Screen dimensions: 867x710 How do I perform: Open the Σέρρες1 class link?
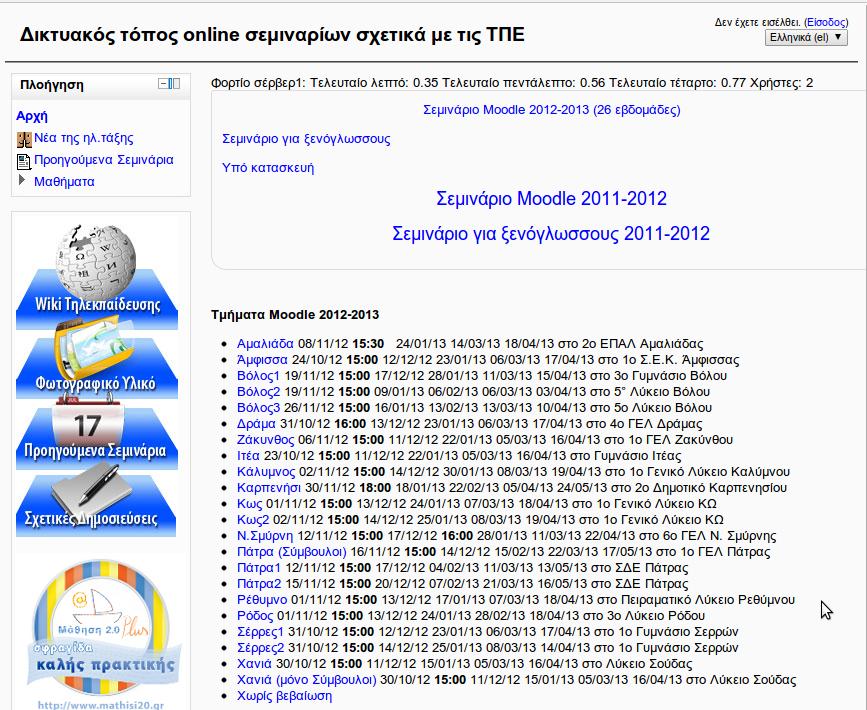coord(260,632)
